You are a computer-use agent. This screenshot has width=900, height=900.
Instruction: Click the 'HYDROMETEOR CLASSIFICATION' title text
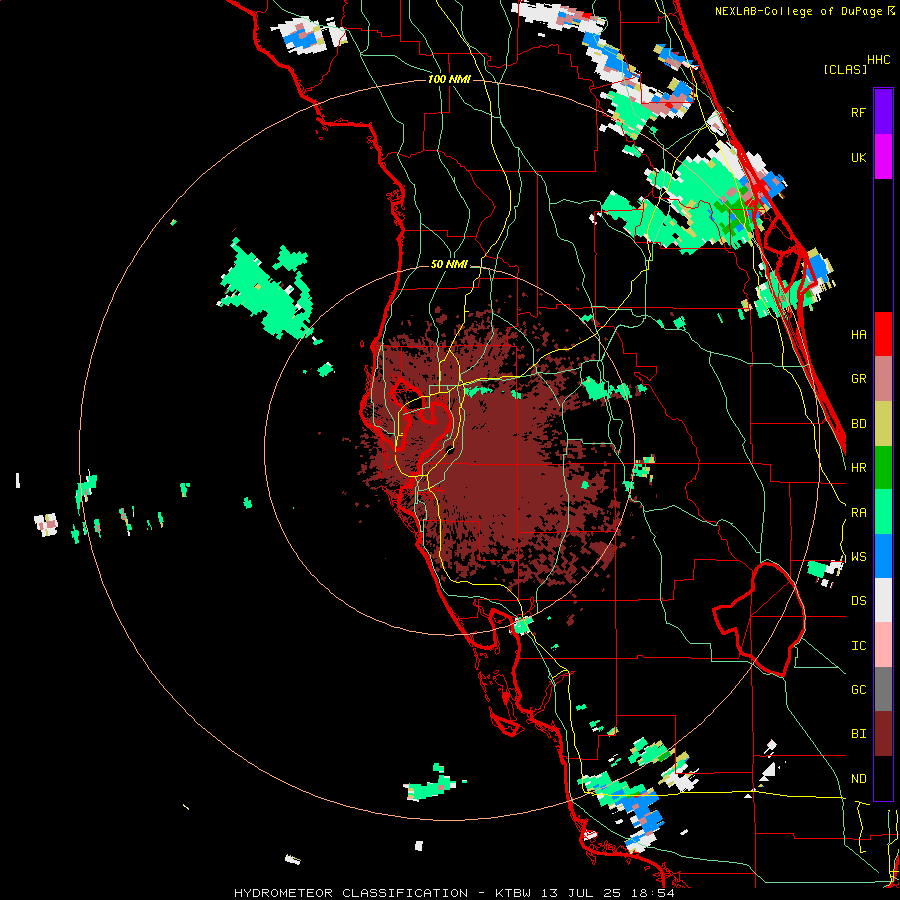tap(351, 893)
